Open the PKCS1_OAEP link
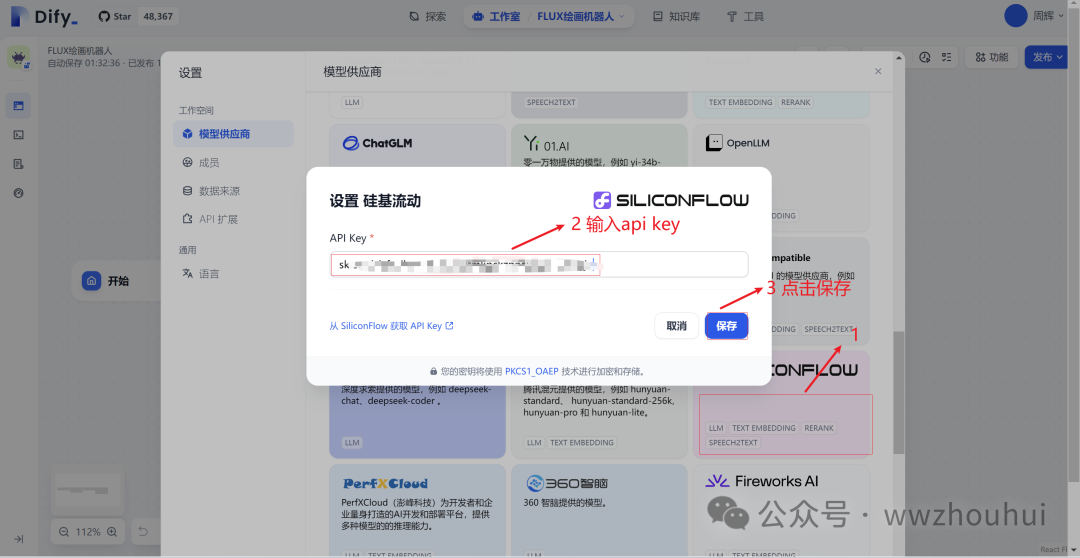This screenshot has width=1080, height=558. coord(532,371)
